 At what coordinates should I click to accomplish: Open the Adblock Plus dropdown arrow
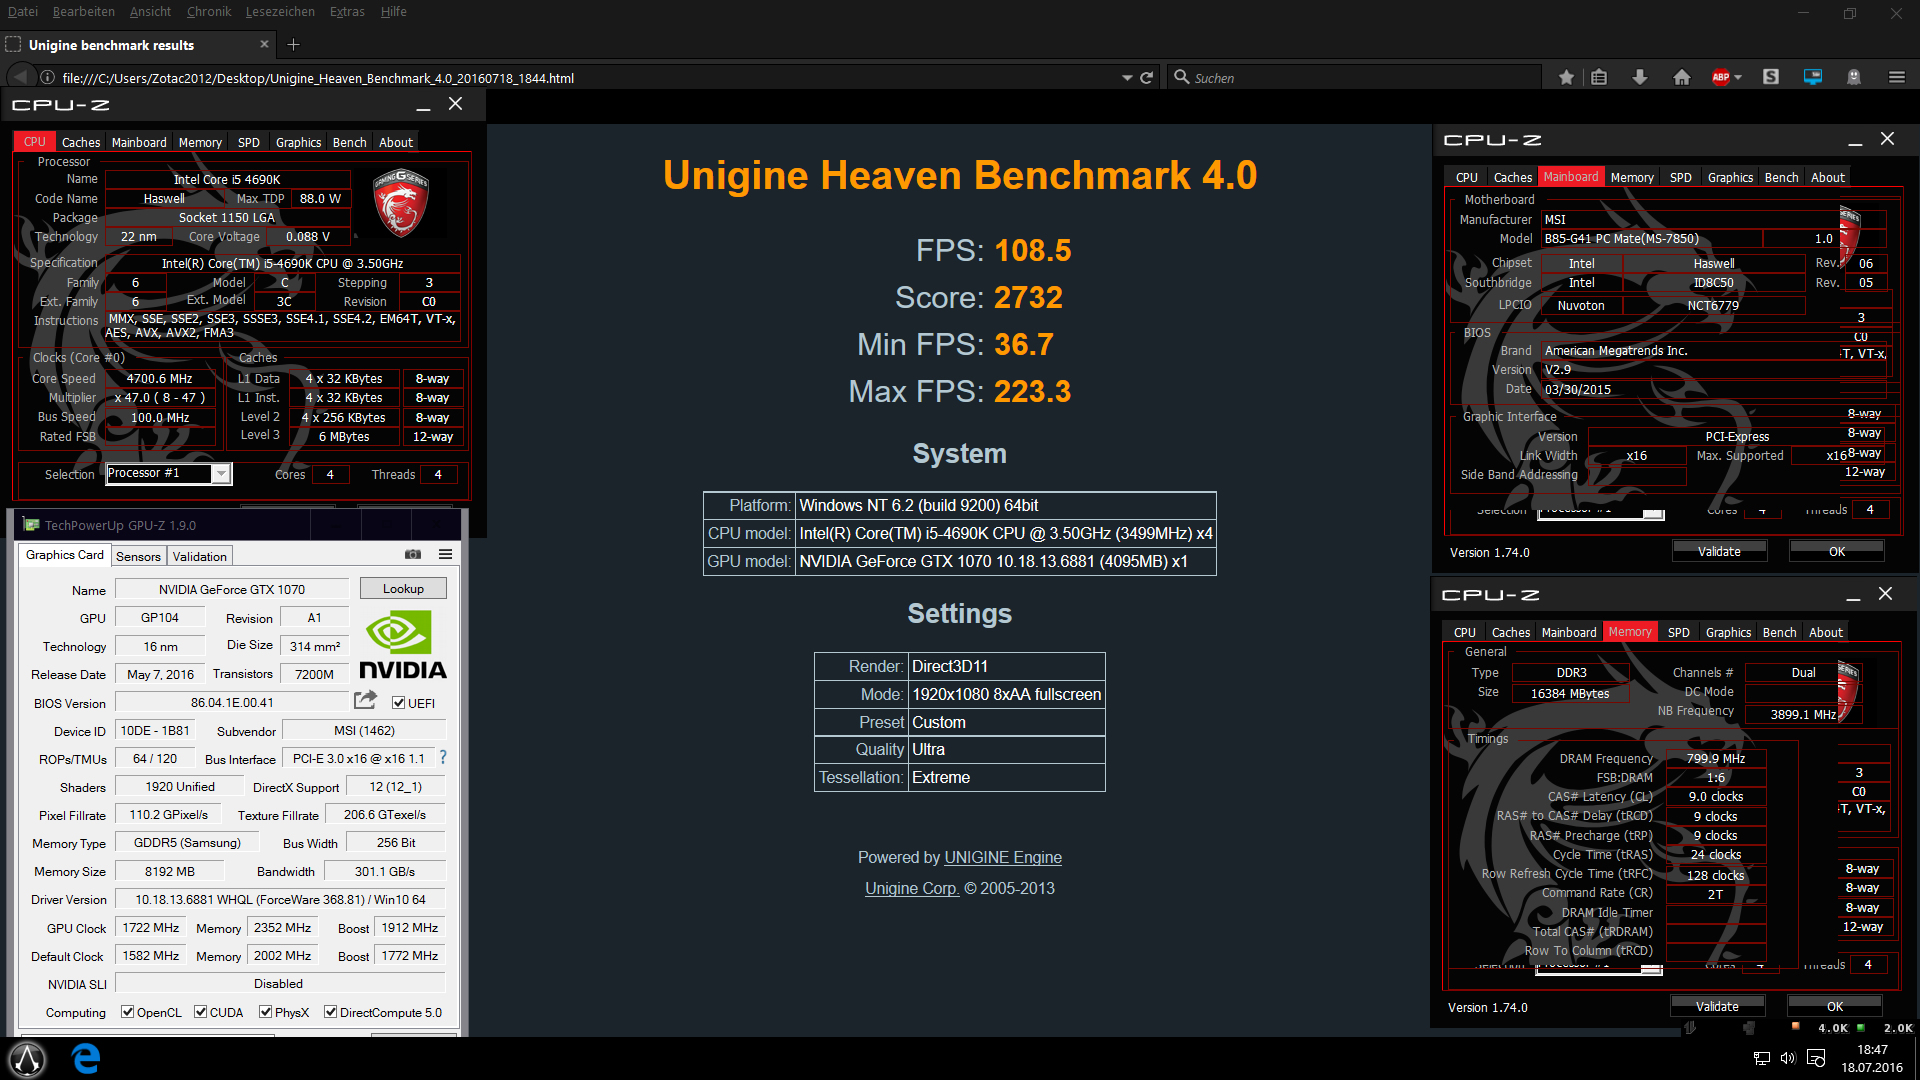tap(1738, 77)
